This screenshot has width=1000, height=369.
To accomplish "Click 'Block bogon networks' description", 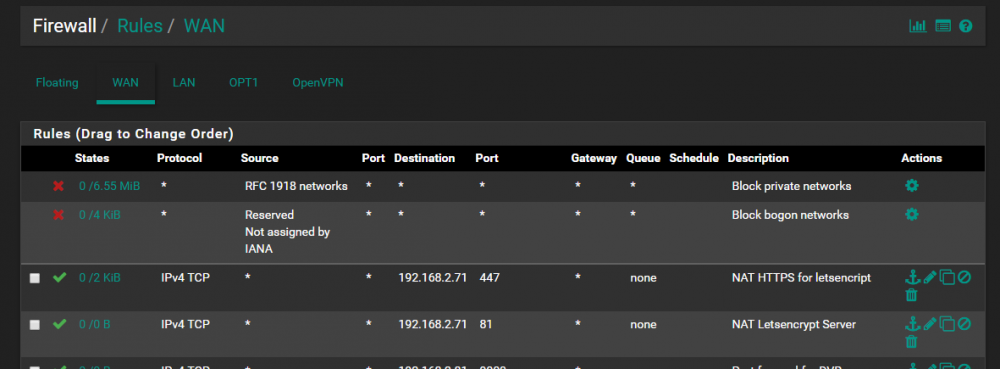I will (x=790, y=215).
